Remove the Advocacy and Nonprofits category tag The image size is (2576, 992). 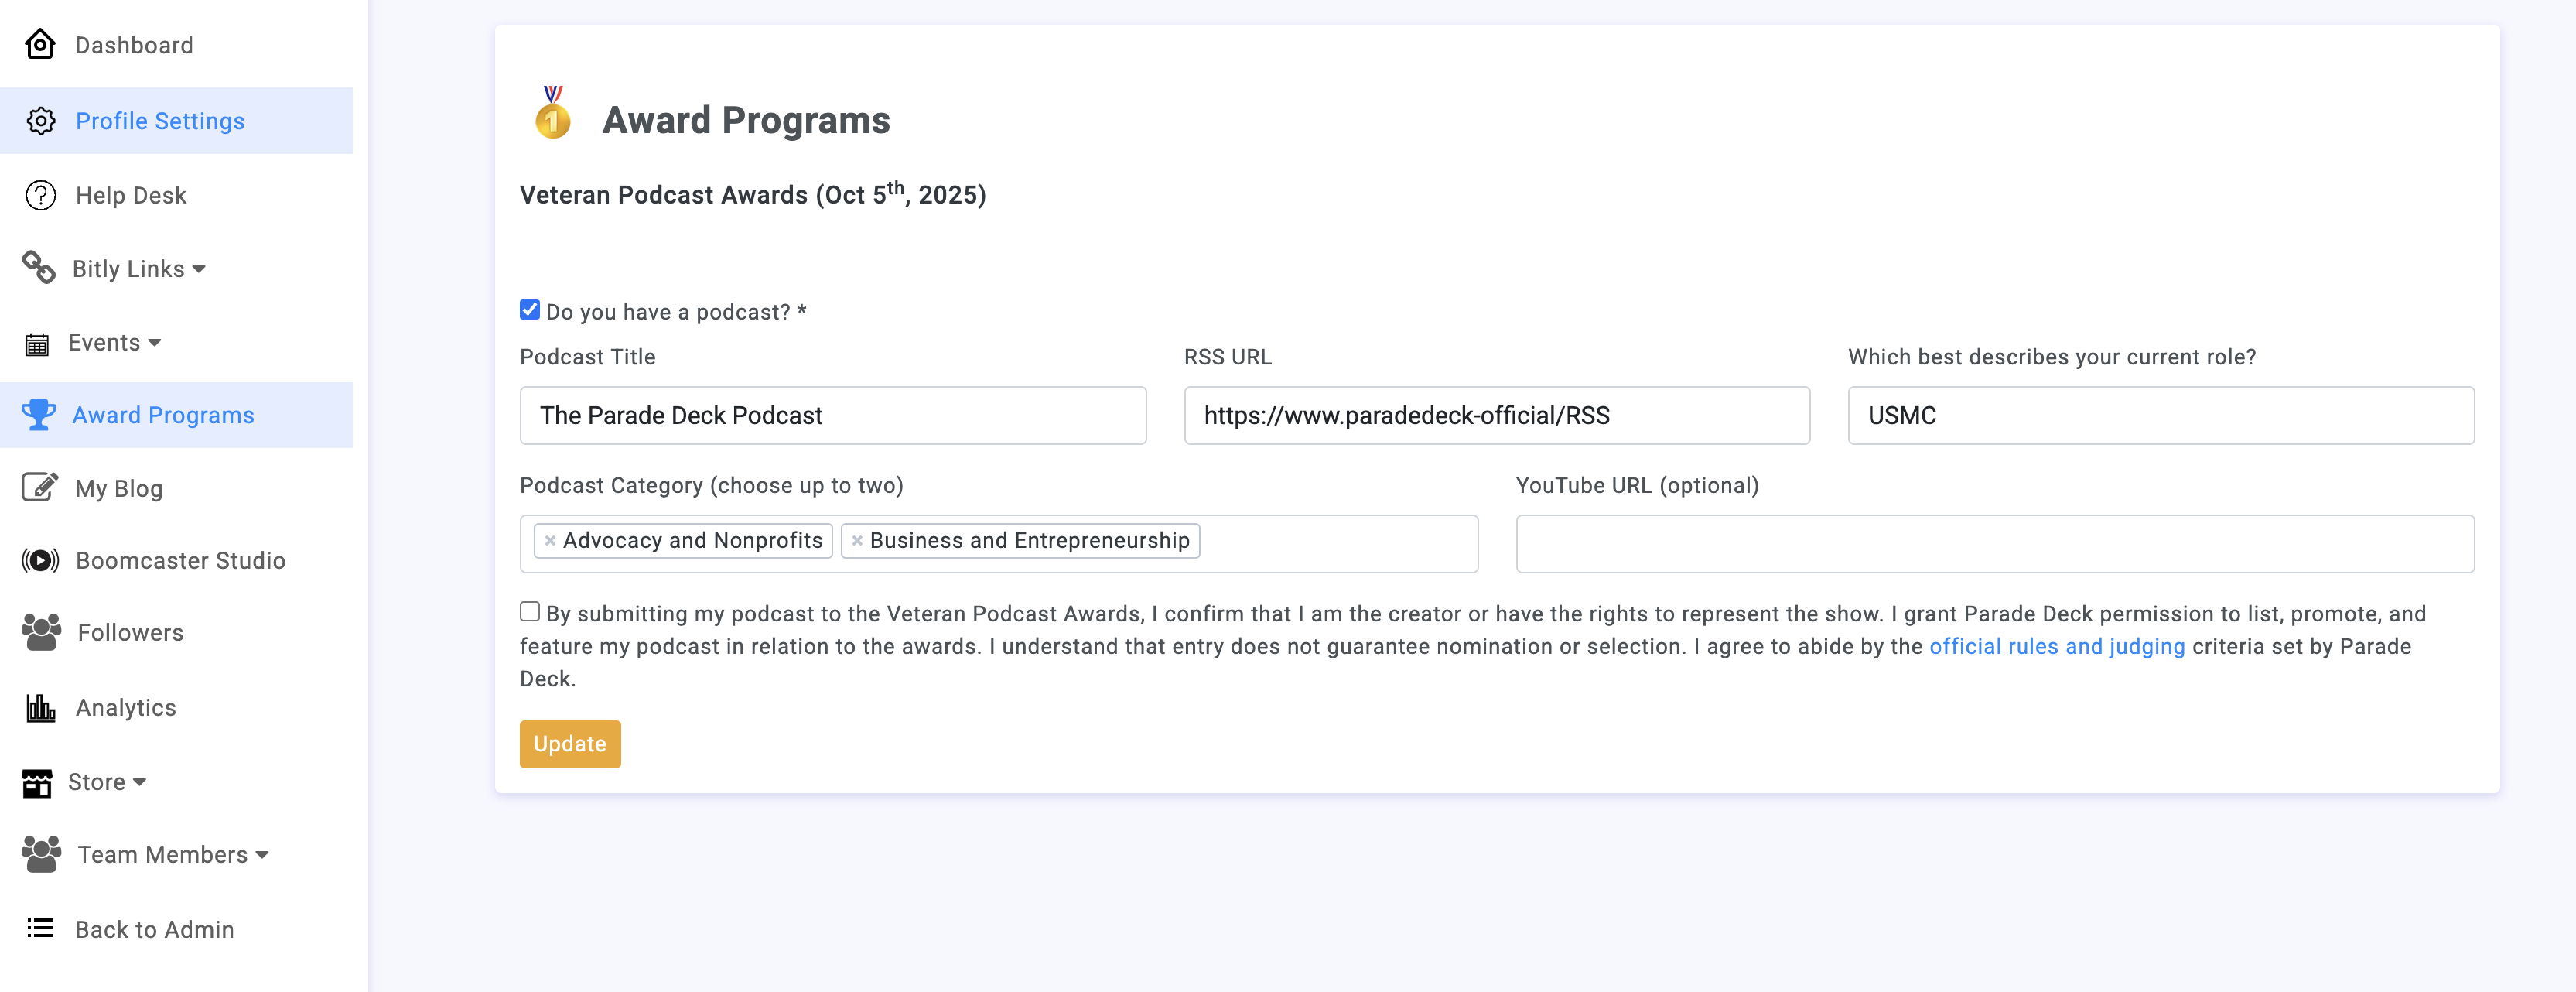(x=550, y=541)
